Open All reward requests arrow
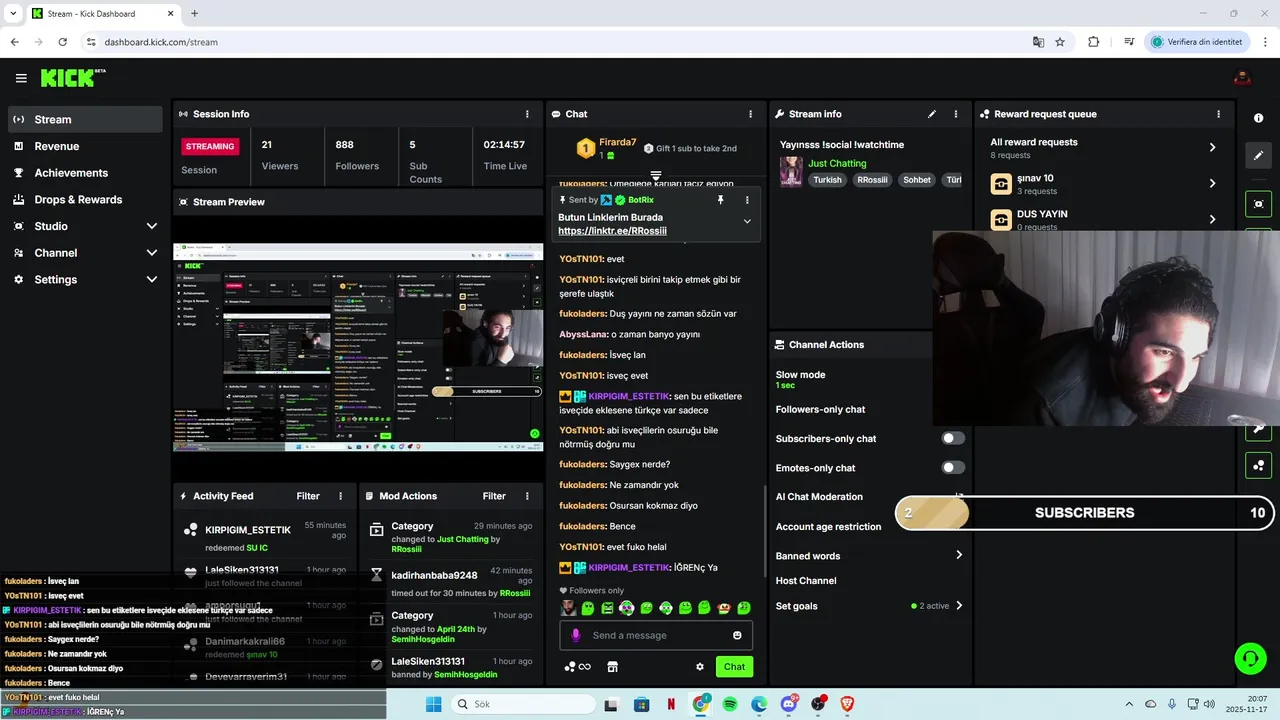Screen dimensions: 1280x720 pos(1212,147)
